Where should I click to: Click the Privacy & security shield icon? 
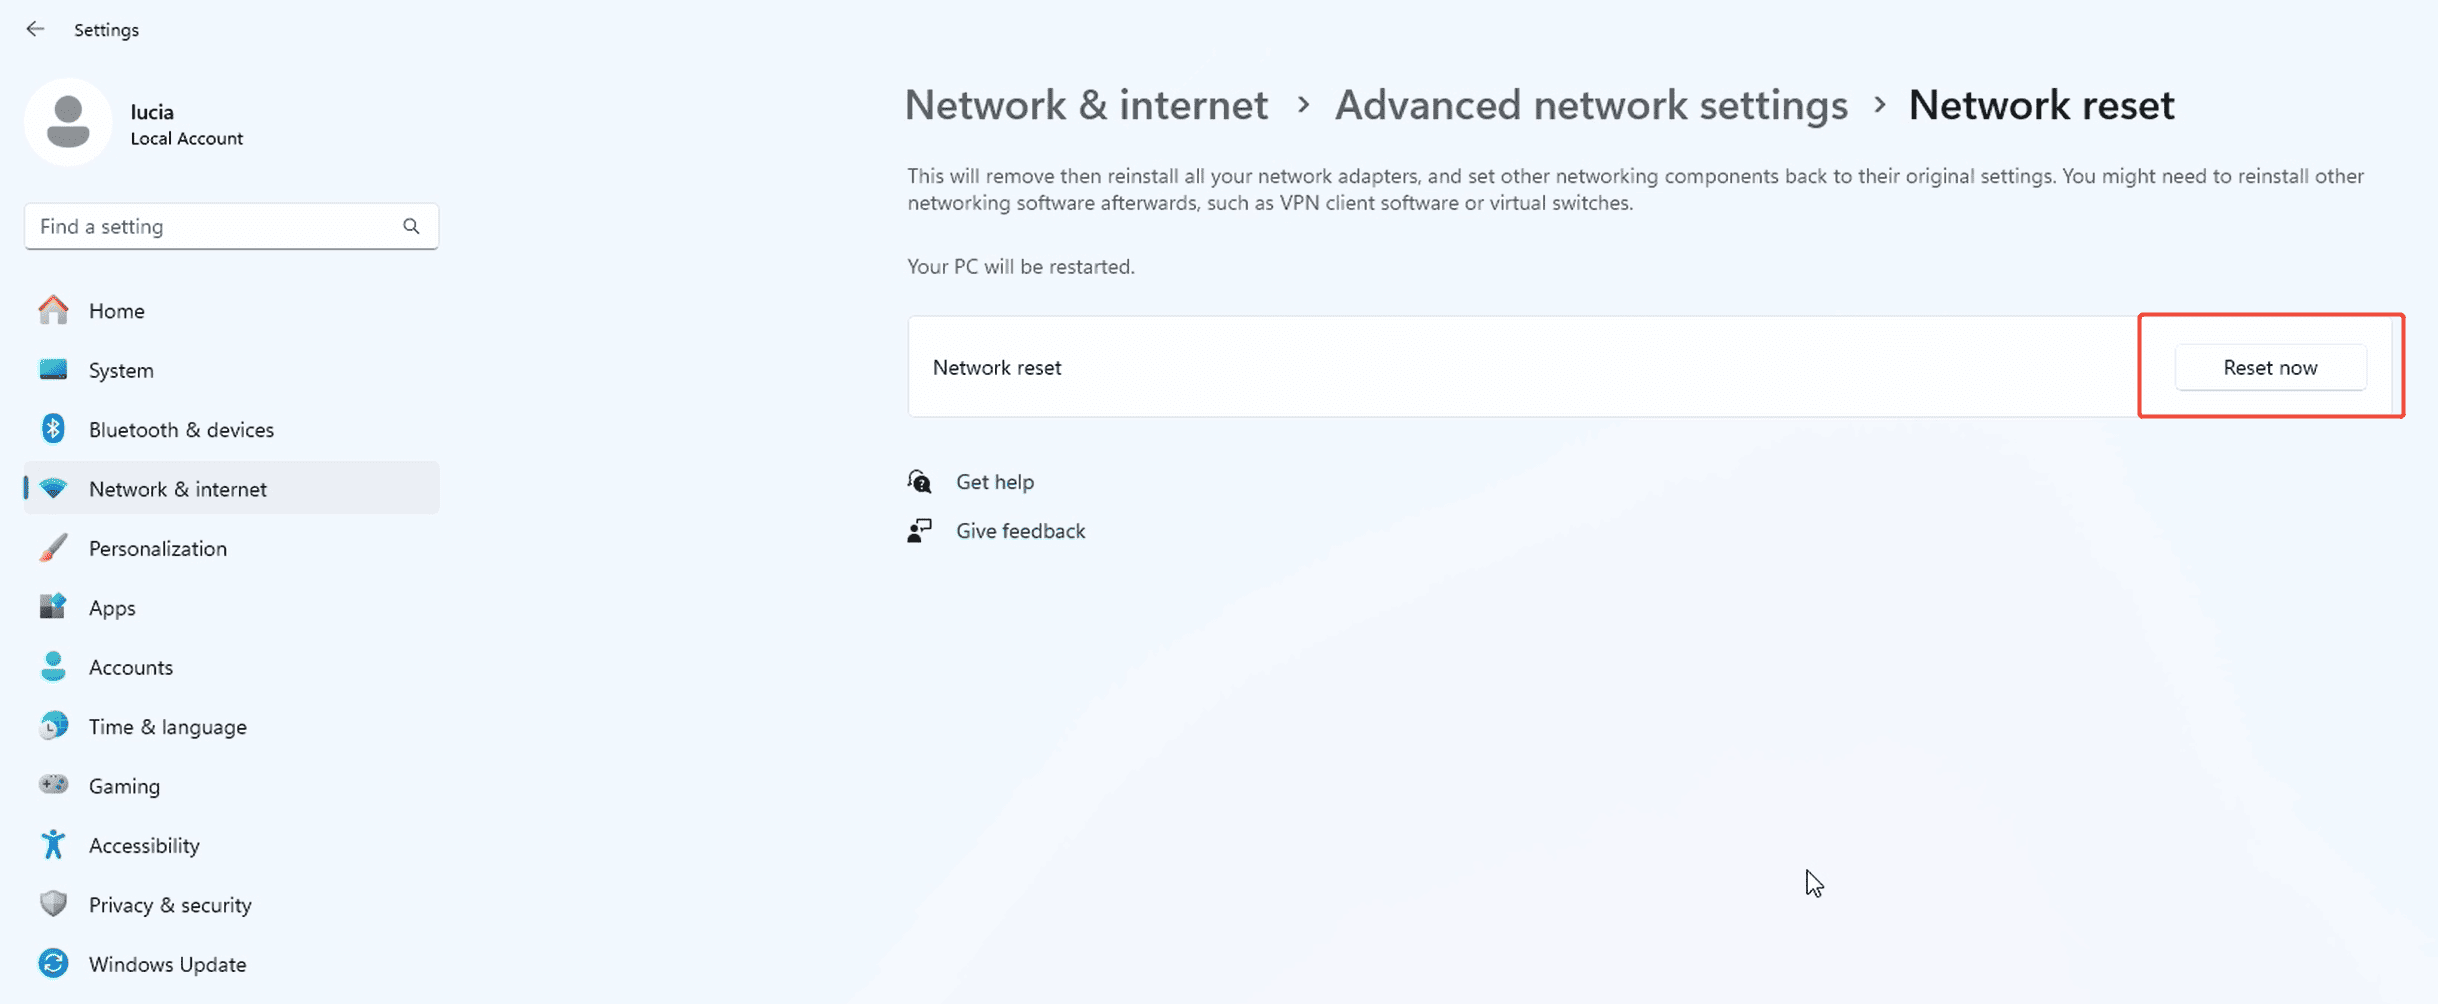[52, 904]
